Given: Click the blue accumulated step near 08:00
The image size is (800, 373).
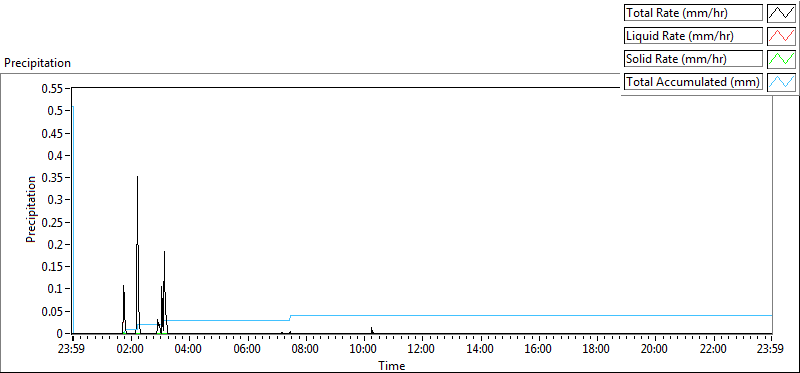Looking at the screenshot, I should 290,318.
